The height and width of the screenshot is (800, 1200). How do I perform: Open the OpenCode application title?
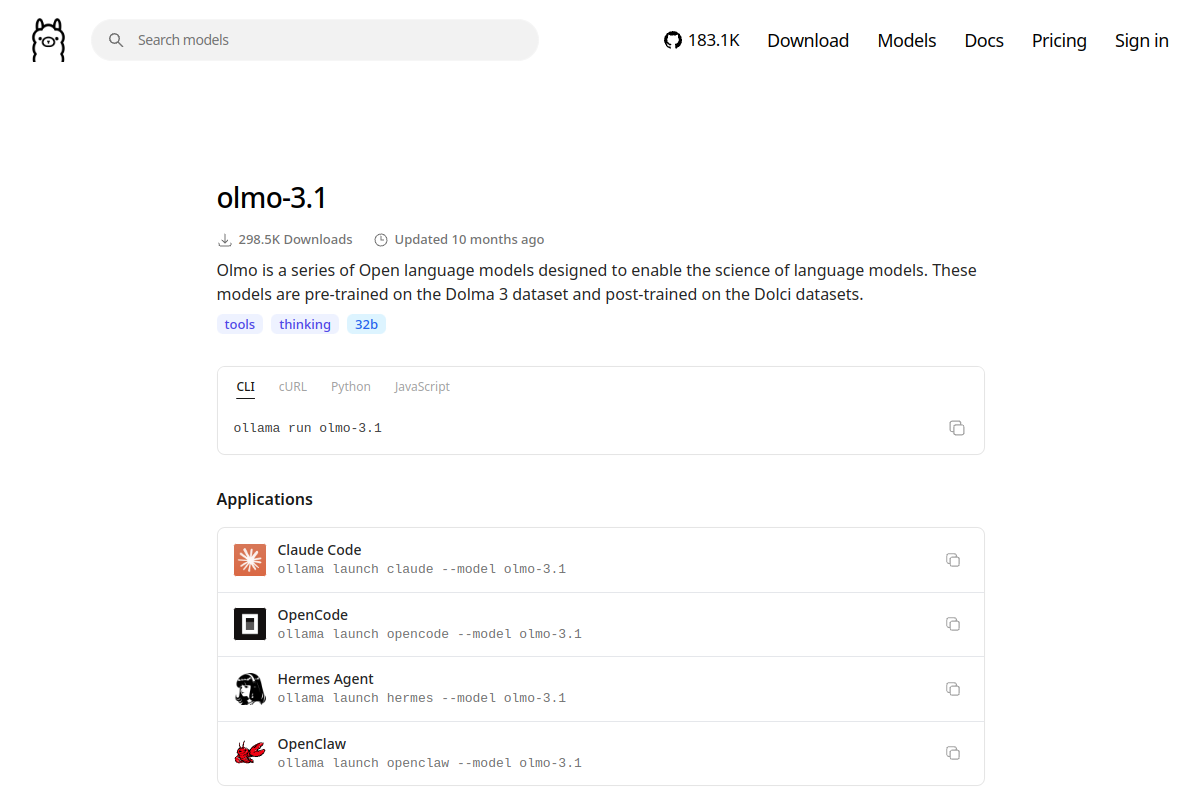coord(313,615)
